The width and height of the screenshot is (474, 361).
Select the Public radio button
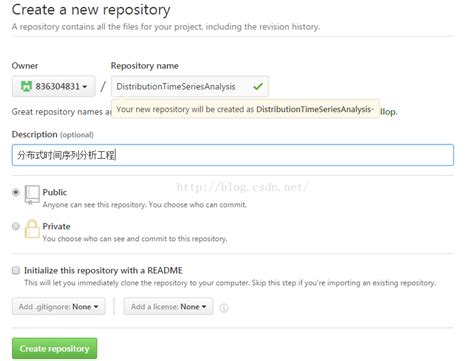coord(16,192)
